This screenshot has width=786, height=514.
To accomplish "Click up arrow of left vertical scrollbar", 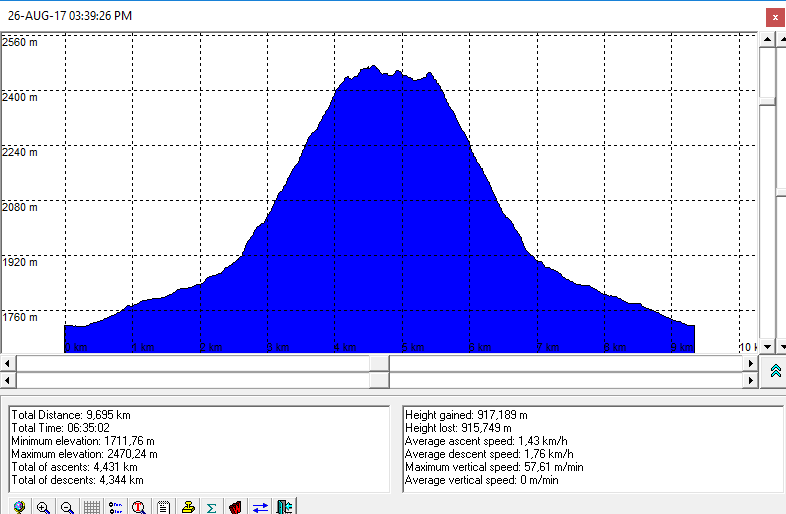I will tap(767, 38).
